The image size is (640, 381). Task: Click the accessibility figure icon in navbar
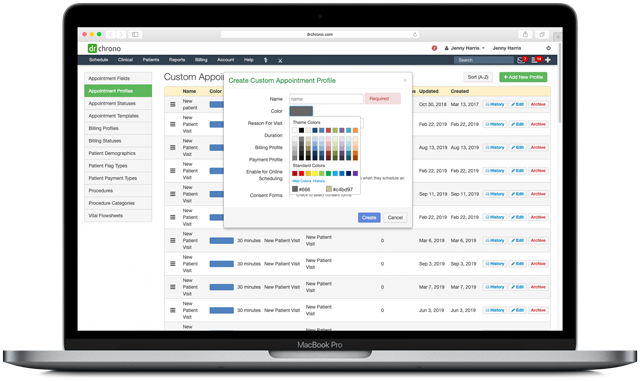tap(266, 60)
